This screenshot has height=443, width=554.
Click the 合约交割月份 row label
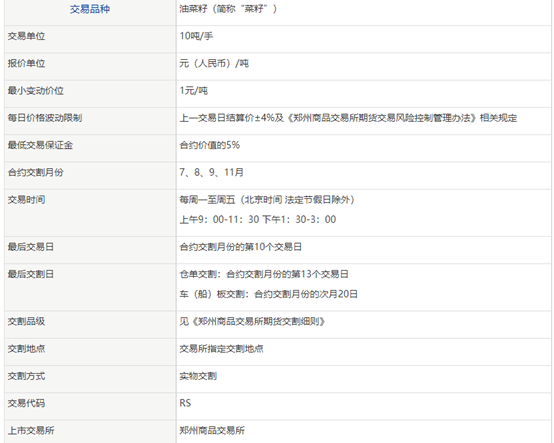36,172
